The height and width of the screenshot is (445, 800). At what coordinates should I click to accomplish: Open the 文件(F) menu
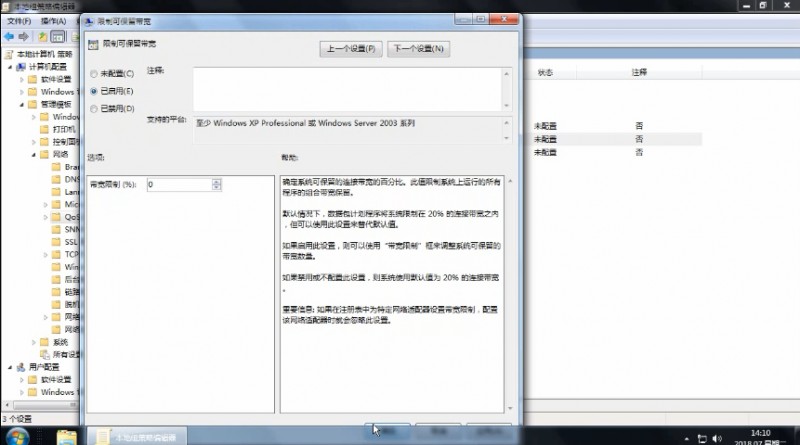pos(19,21)
